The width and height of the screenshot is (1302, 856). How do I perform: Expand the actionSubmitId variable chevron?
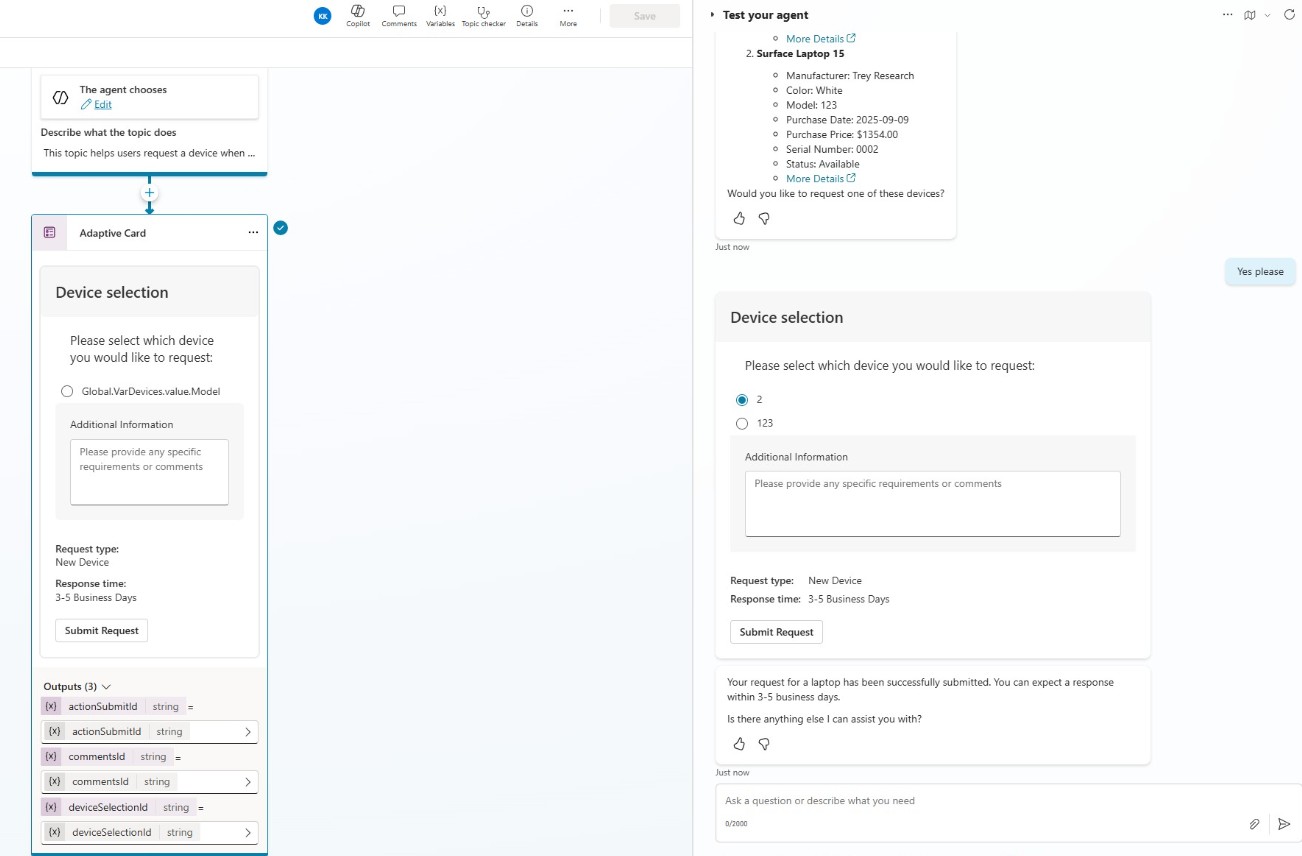[x=247, y=732]
